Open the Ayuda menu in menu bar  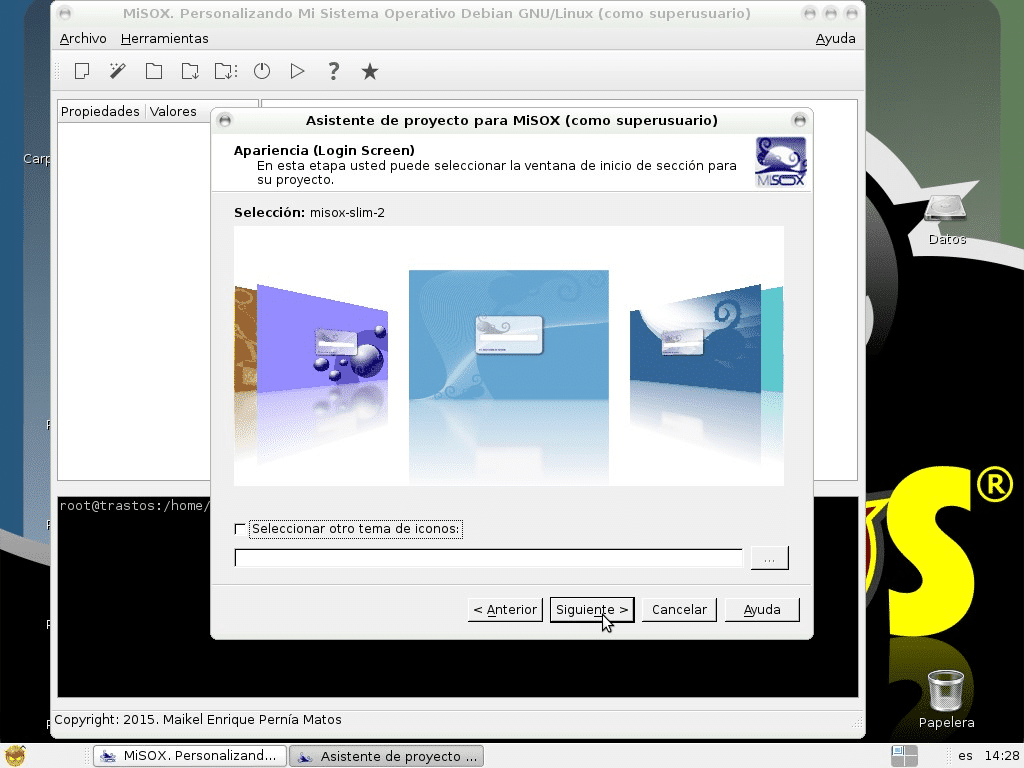(x=835, y=39)
